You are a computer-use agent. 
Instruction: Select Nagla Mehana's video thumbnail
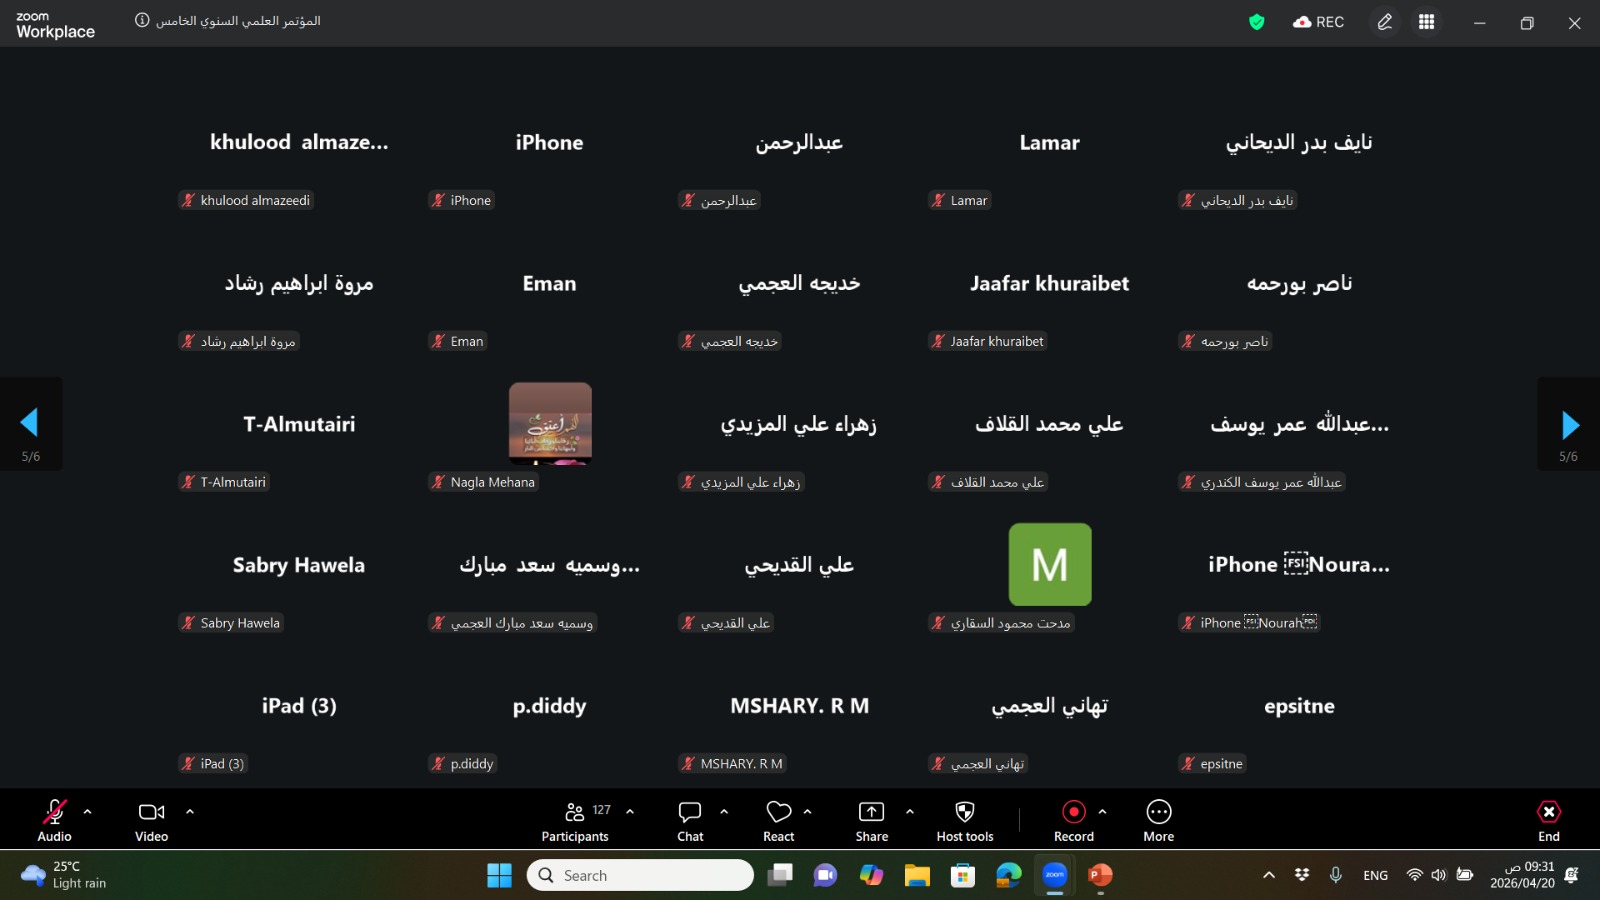point(550,423)
